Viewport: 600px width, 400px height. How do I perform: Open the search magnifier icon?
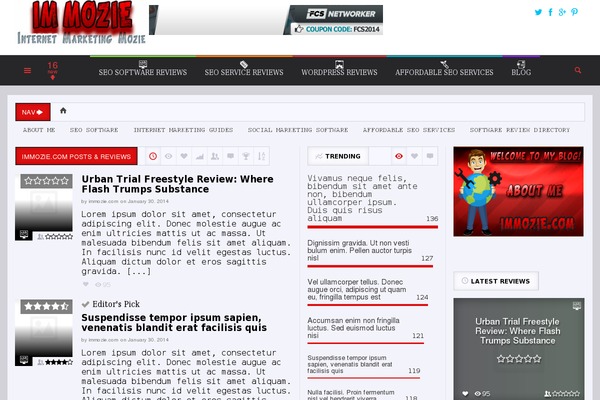(x=578, y=70)
